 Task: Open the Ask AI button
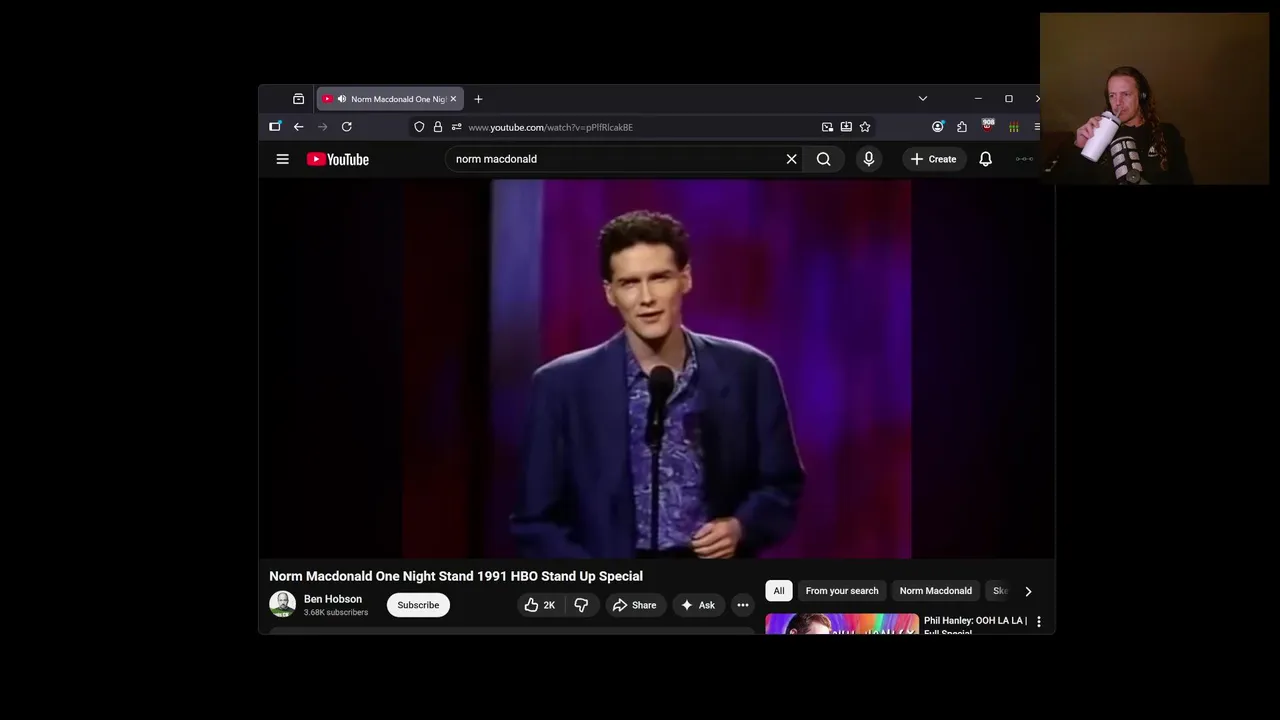pos(698,605)
